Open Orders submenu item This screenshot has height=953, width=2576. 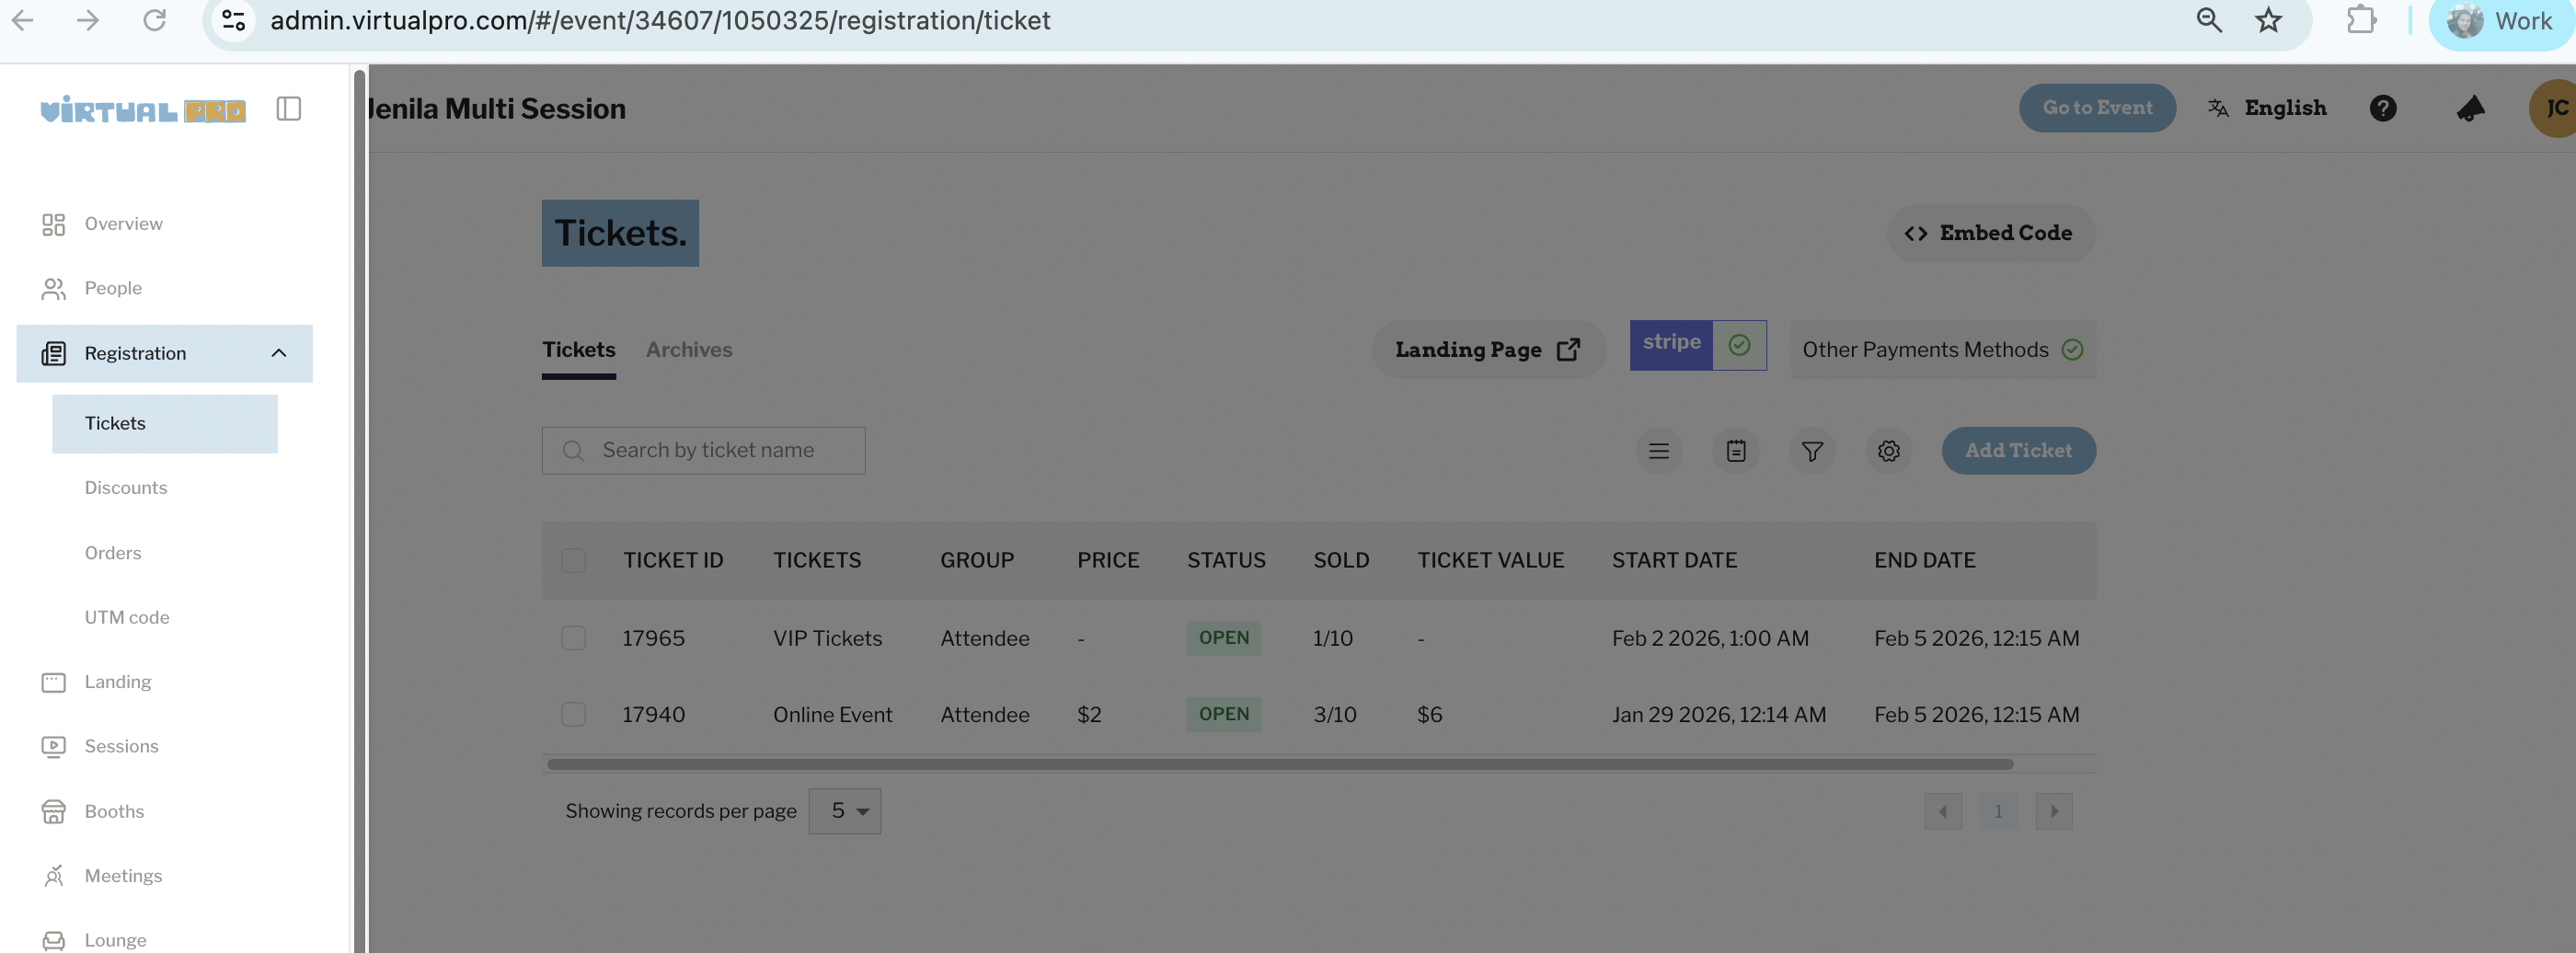[x=112, y=553]
